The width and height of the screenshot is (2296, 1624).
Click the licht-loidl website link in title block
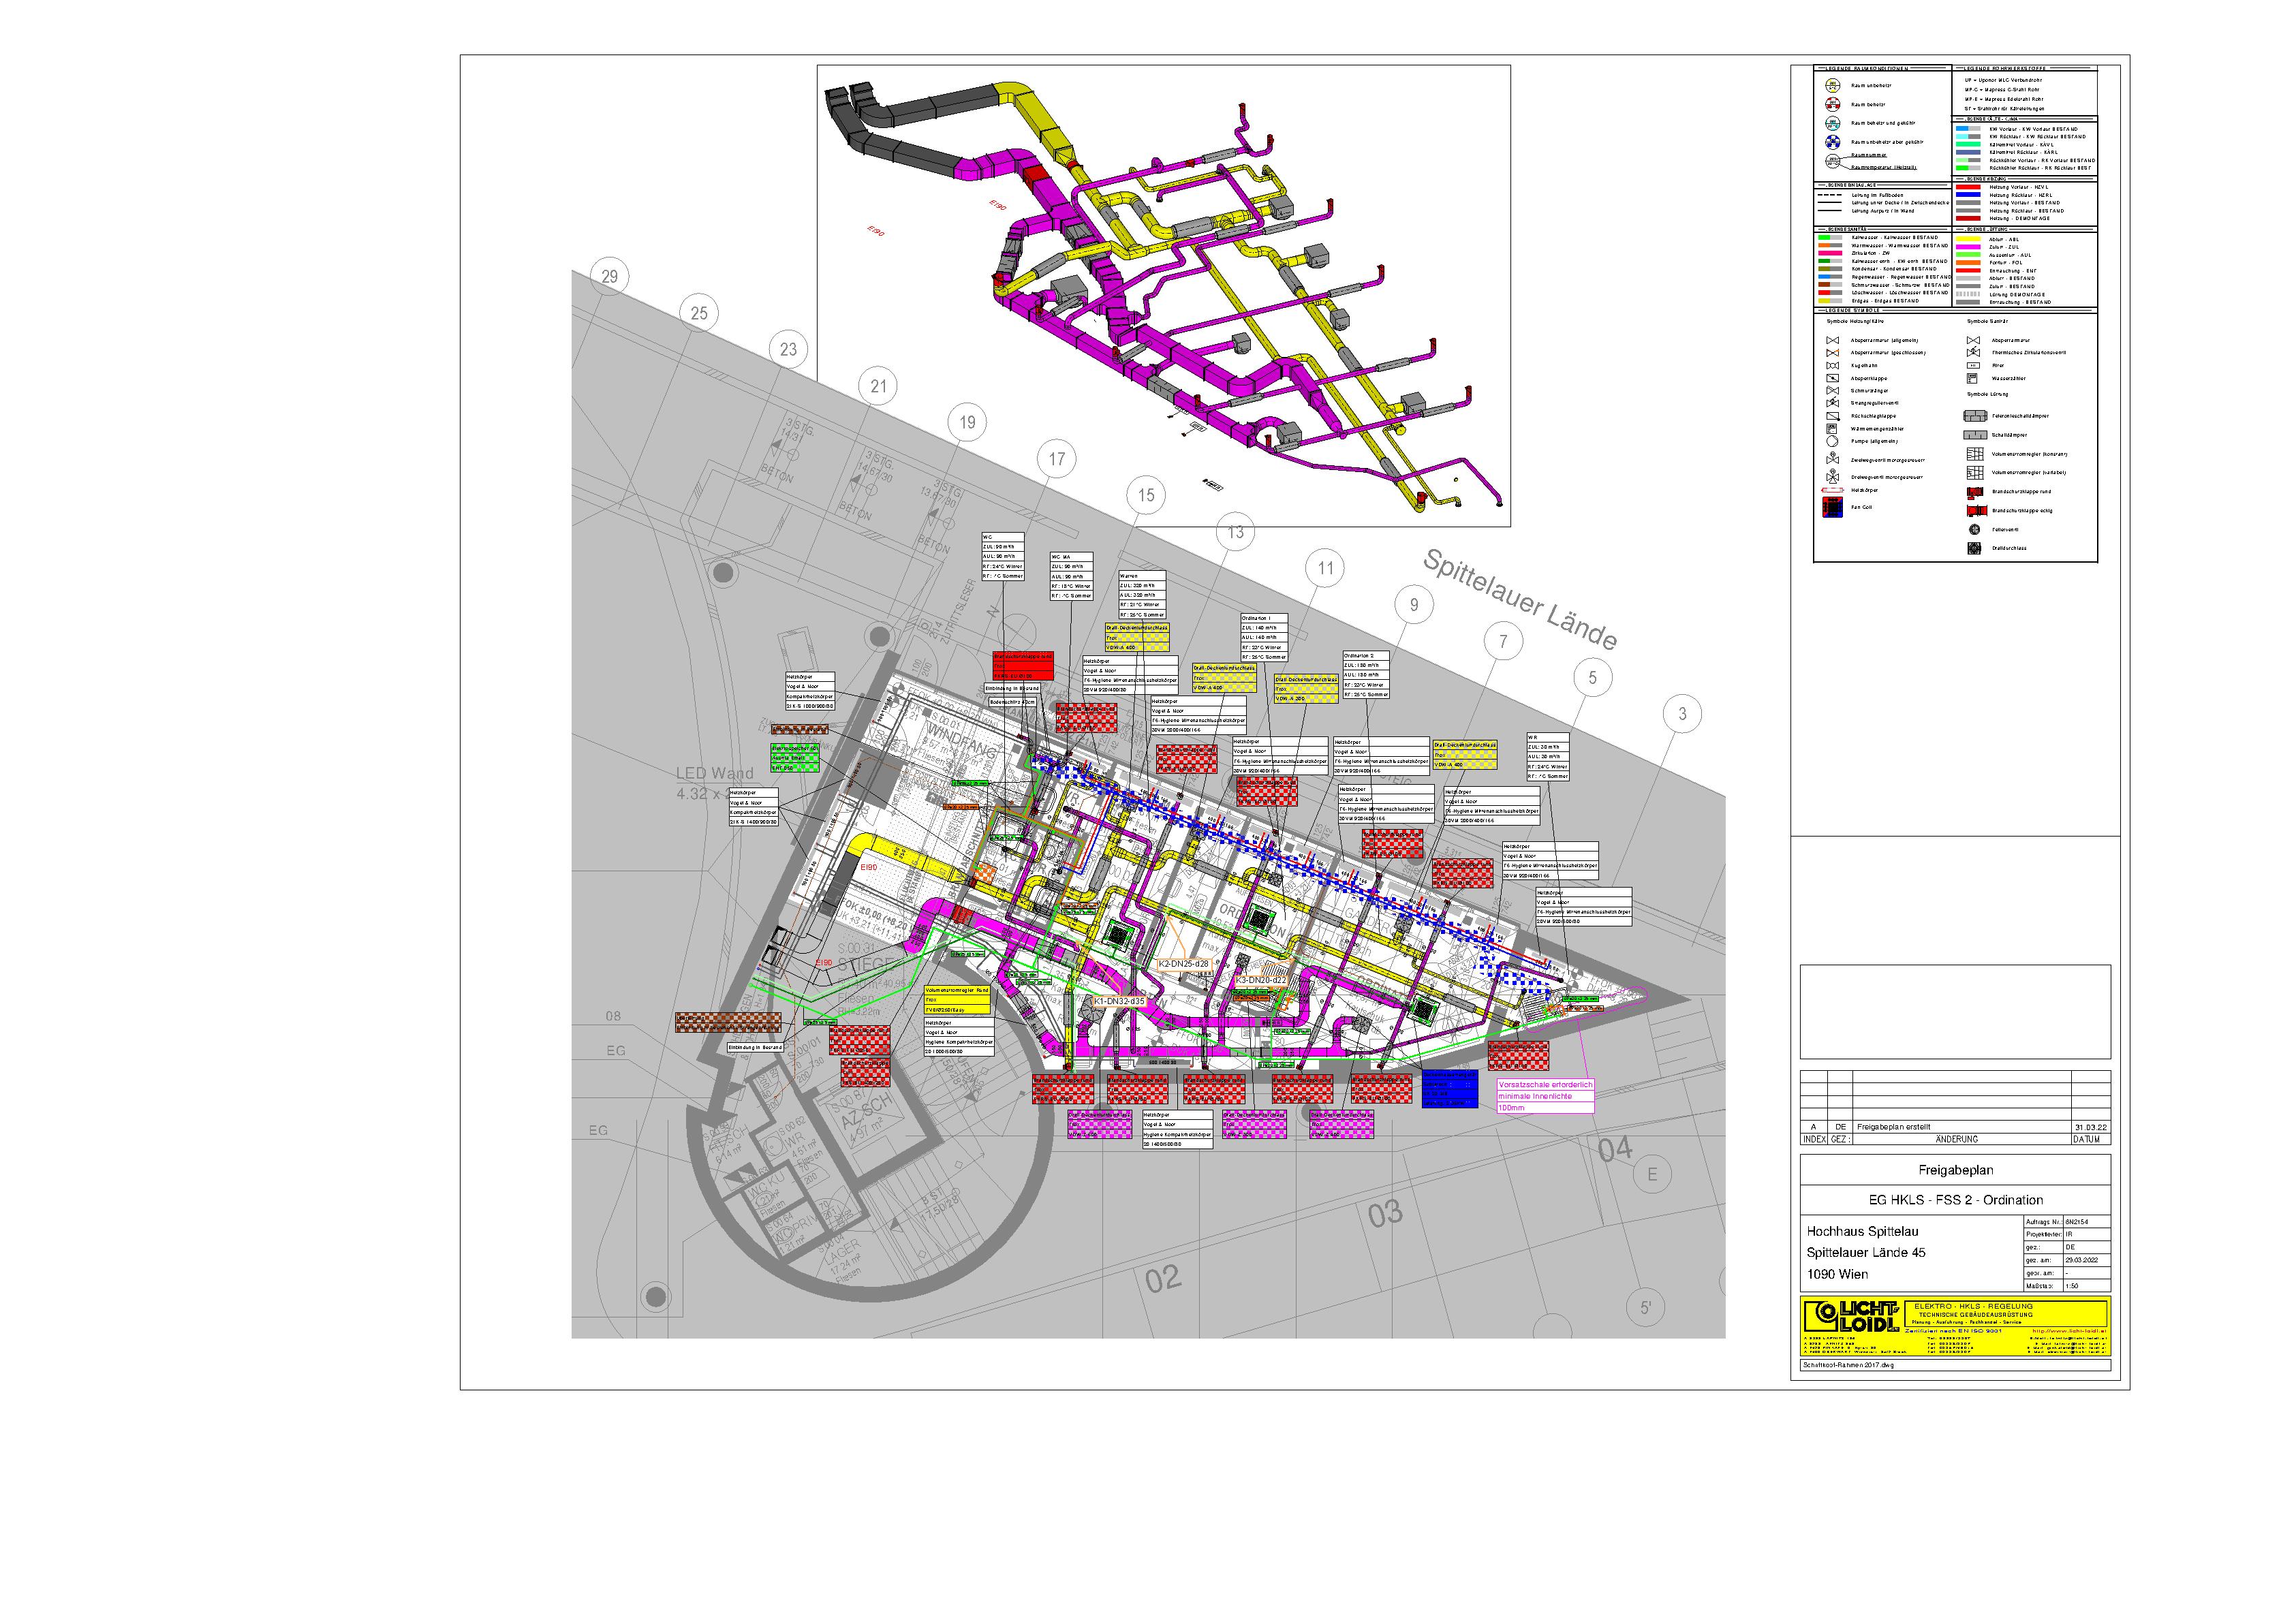click(x=2069, y=1331)
